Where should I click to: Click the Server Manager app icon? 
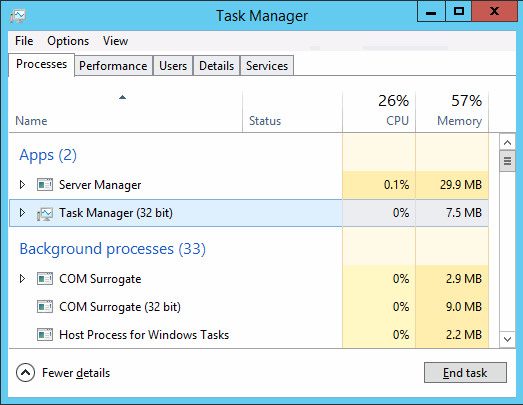pos(45,185)
